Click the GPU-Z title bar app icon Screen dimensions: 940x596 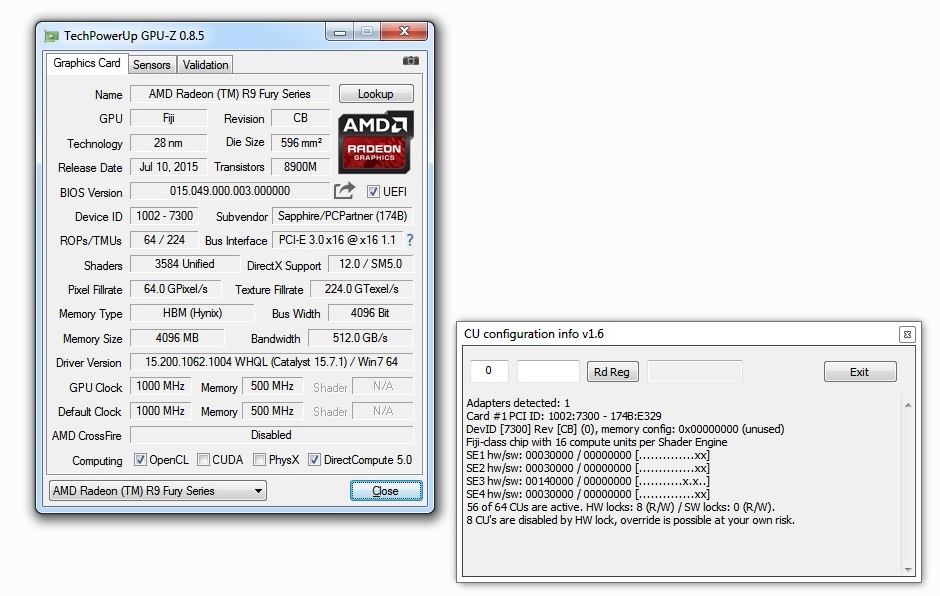[52, 36]
